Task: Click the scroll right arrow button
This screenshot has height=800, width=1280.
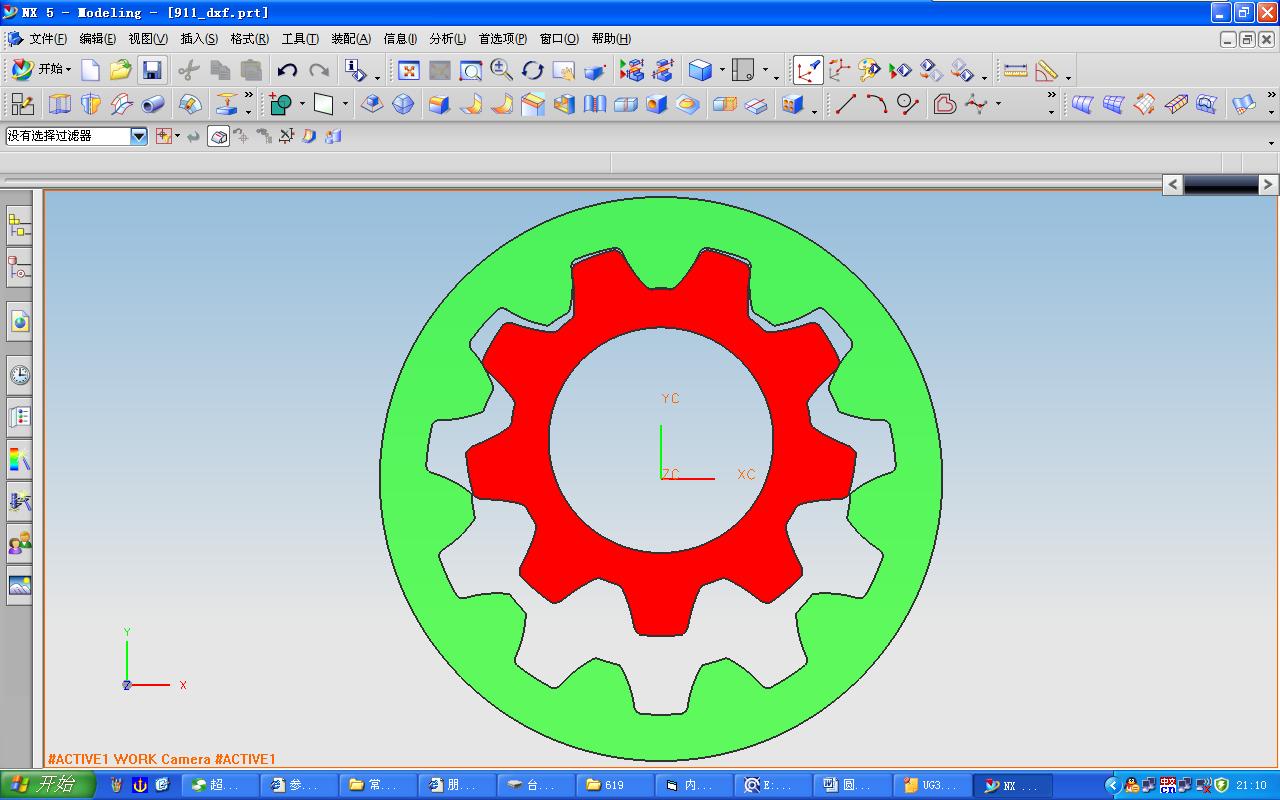Action: (1267, 184)
